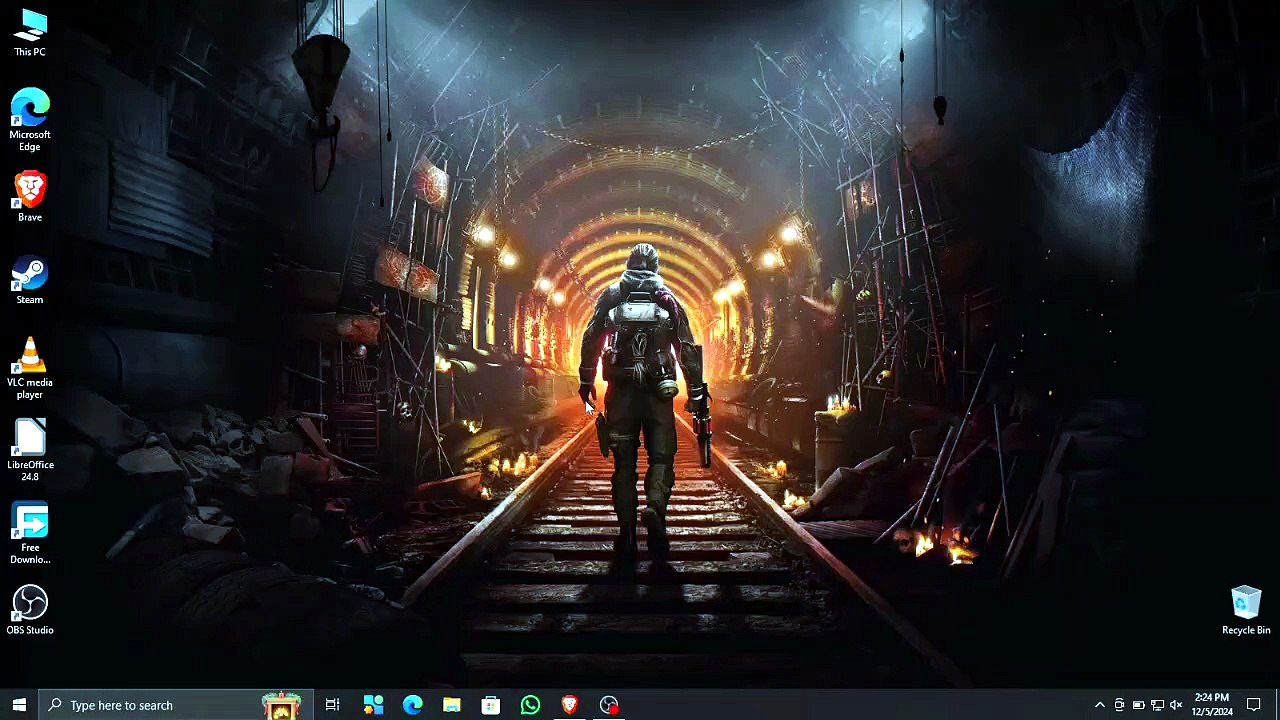Screen dimensions: 1280x720
Task: Select the Brave browser desktop shortcut
Action: point(30,196)
